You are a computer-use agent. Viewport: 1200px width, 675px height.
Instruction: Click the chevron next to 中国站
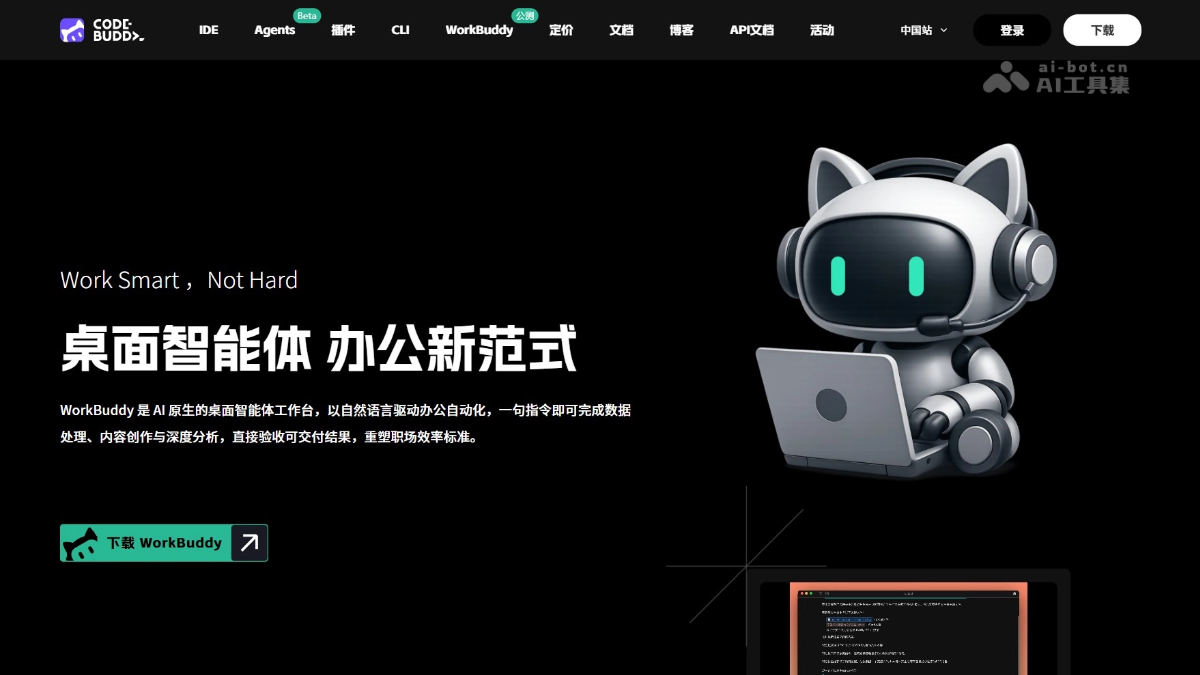[943, 30]
